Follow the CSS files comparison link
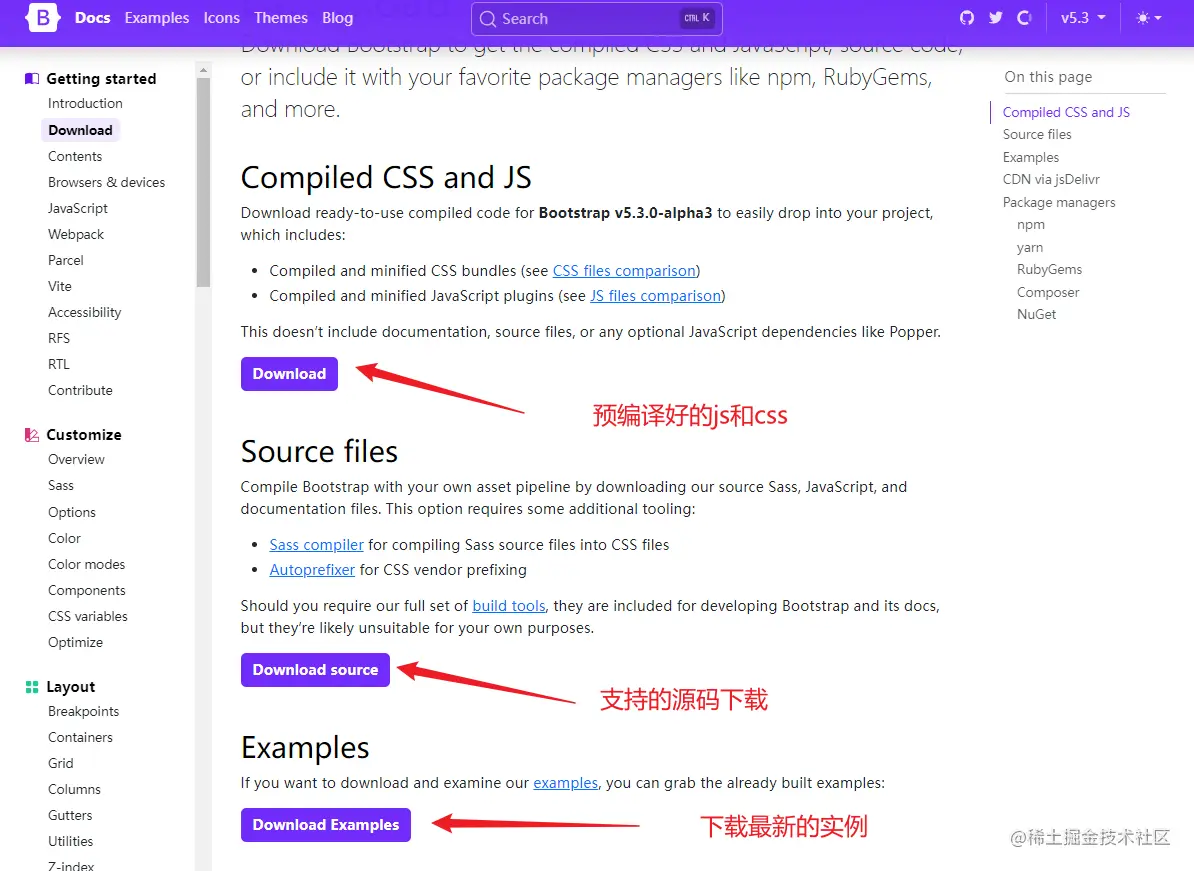Viewport: 1194px width, 871px height. point(624,271)
